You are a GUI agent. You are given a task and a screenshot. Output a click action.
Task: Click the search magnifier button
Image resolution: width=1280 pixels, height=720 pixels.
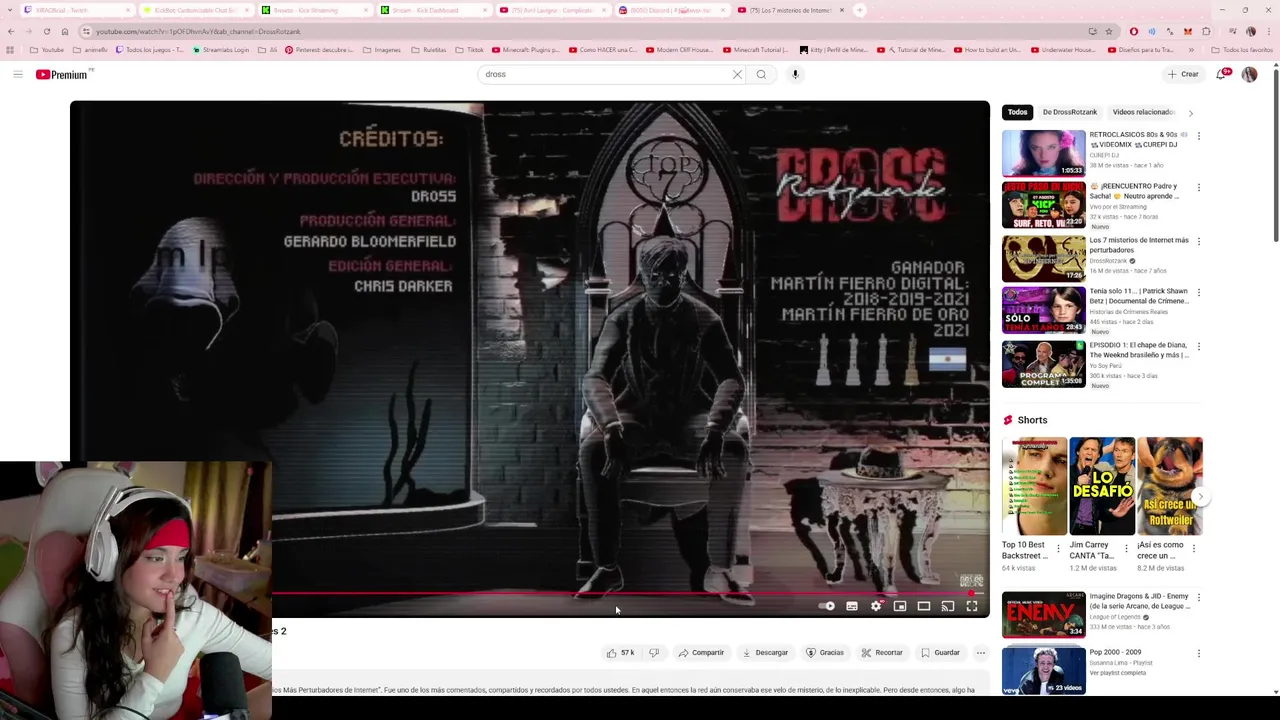tap(761, 74)
